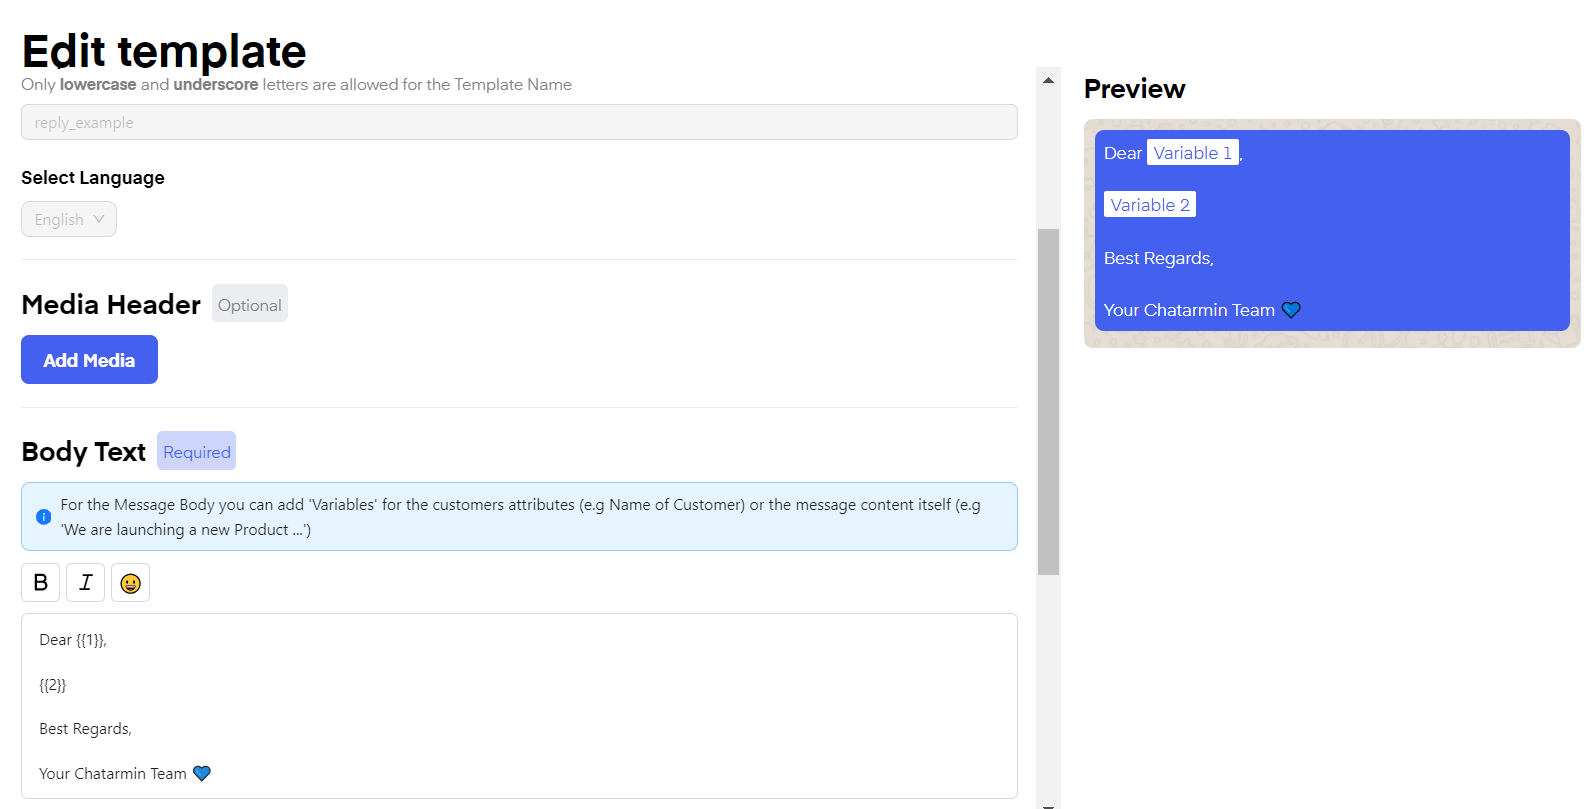Open the emoji picker
The width and height of the screenshot is (1592, 809).
pos(130,583)
